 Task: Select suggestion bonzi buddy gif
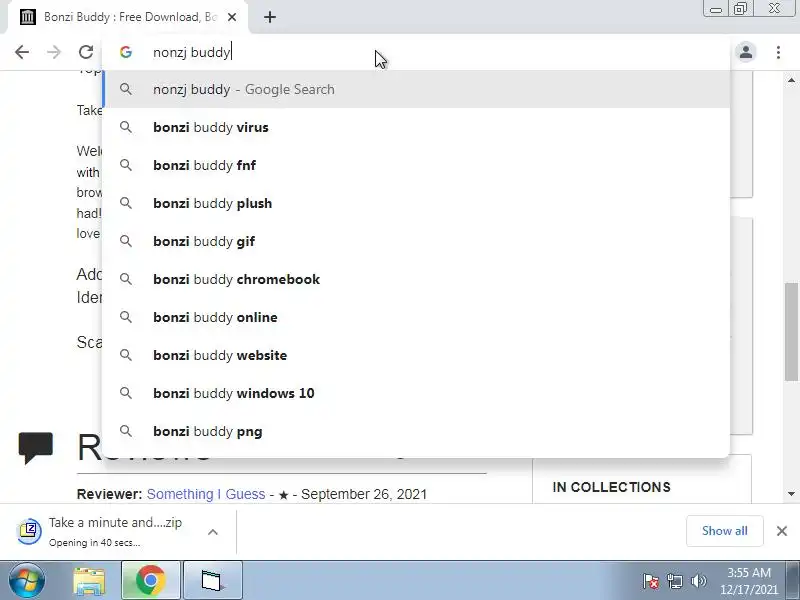click(x=416, y=241)
